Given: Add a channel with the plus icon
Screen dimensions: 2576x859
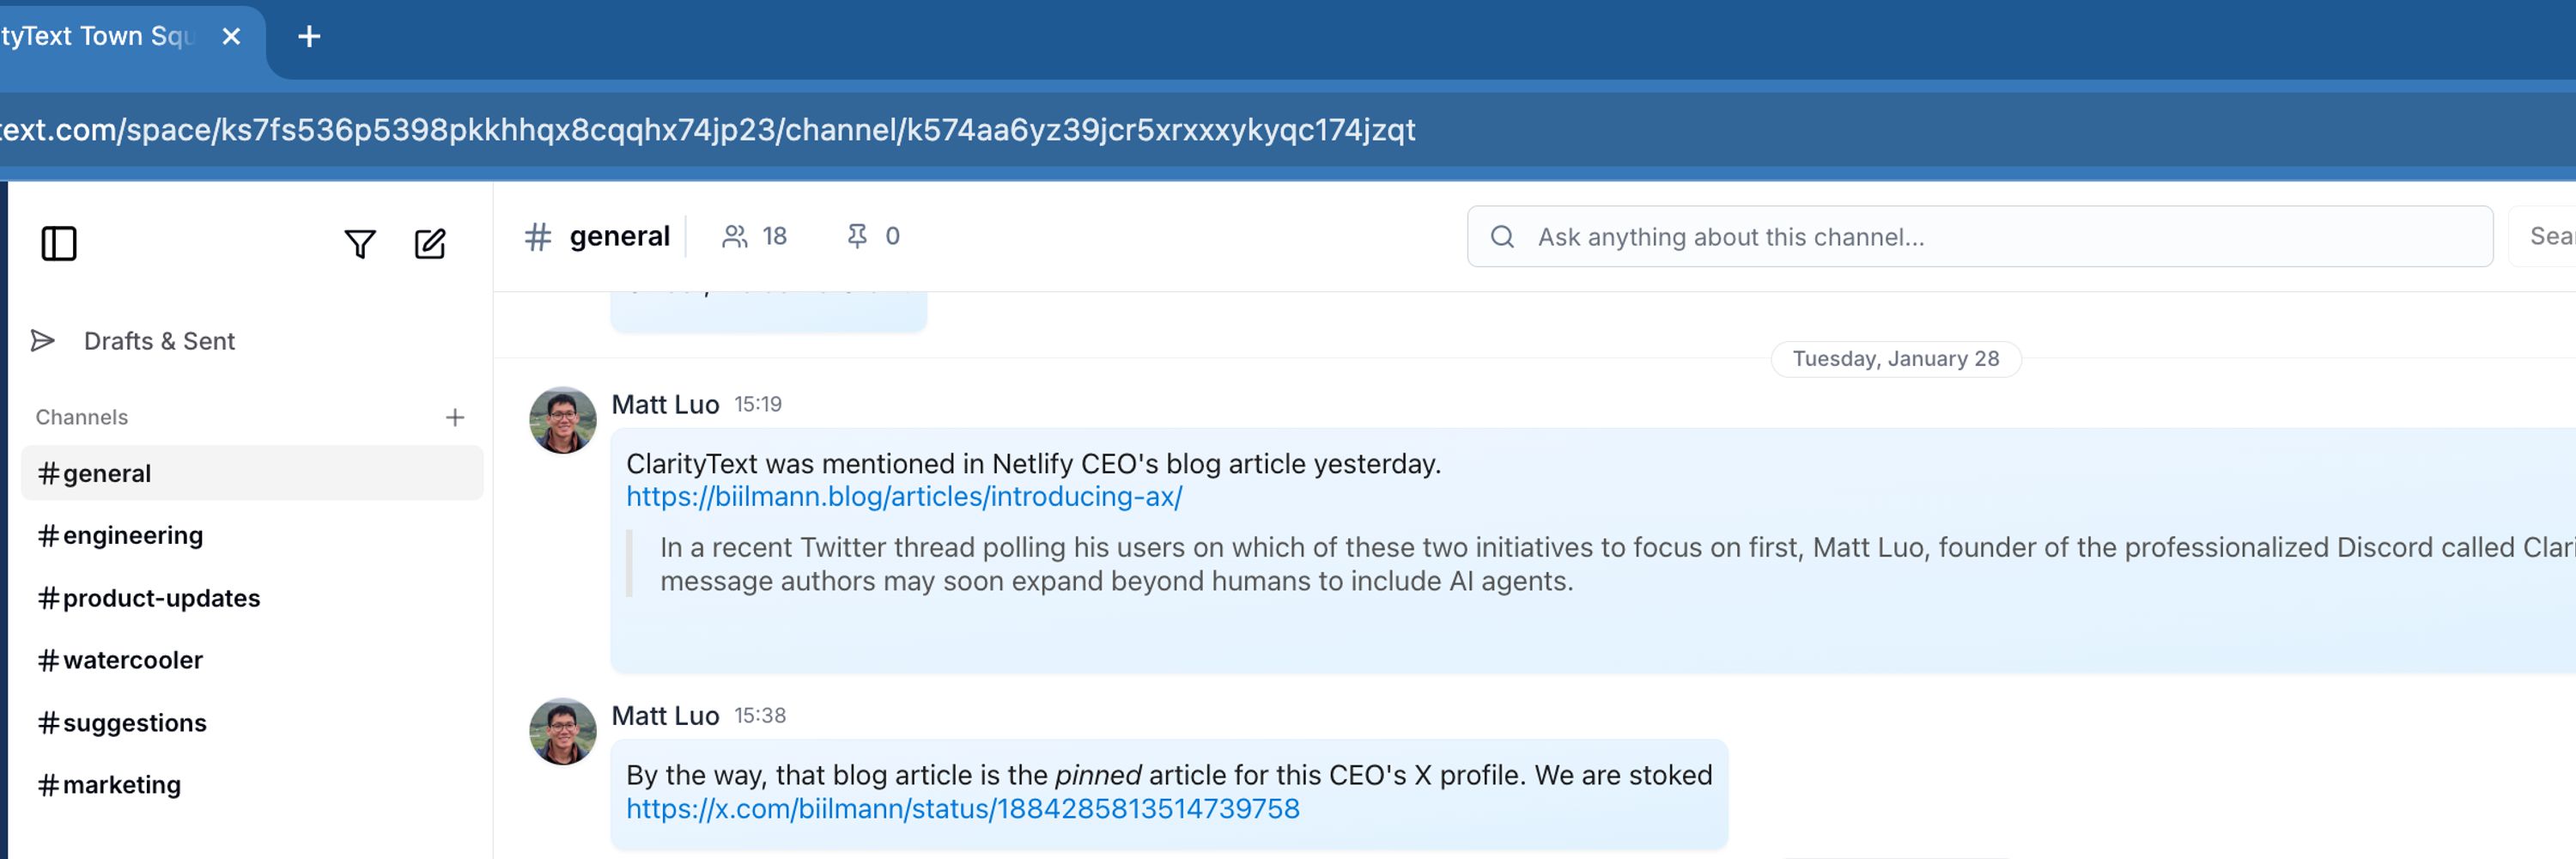Looking at the screenshot, I should pos(455,417).
